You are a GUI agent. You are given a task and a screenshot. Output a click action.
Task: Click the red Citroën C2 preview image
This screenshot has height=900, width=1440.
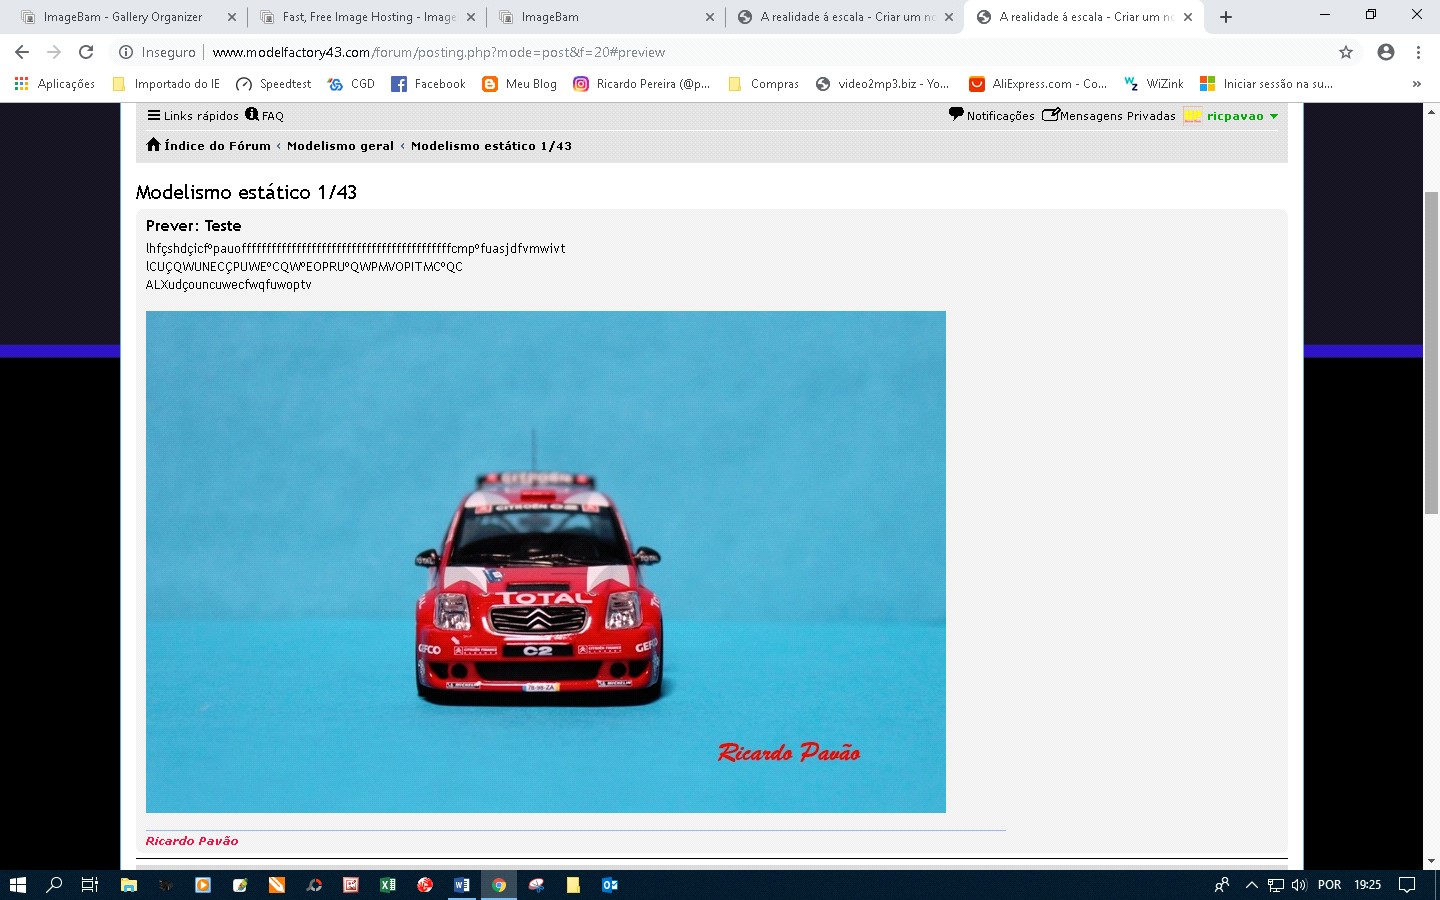pos(546,562)
